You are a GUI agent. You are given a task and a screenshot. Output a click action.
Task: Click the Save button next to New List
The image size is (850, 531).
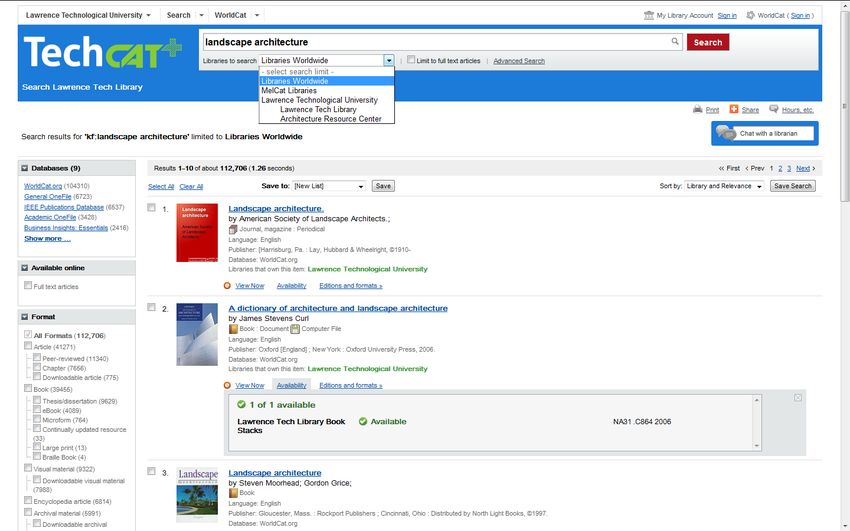point(383,186)
